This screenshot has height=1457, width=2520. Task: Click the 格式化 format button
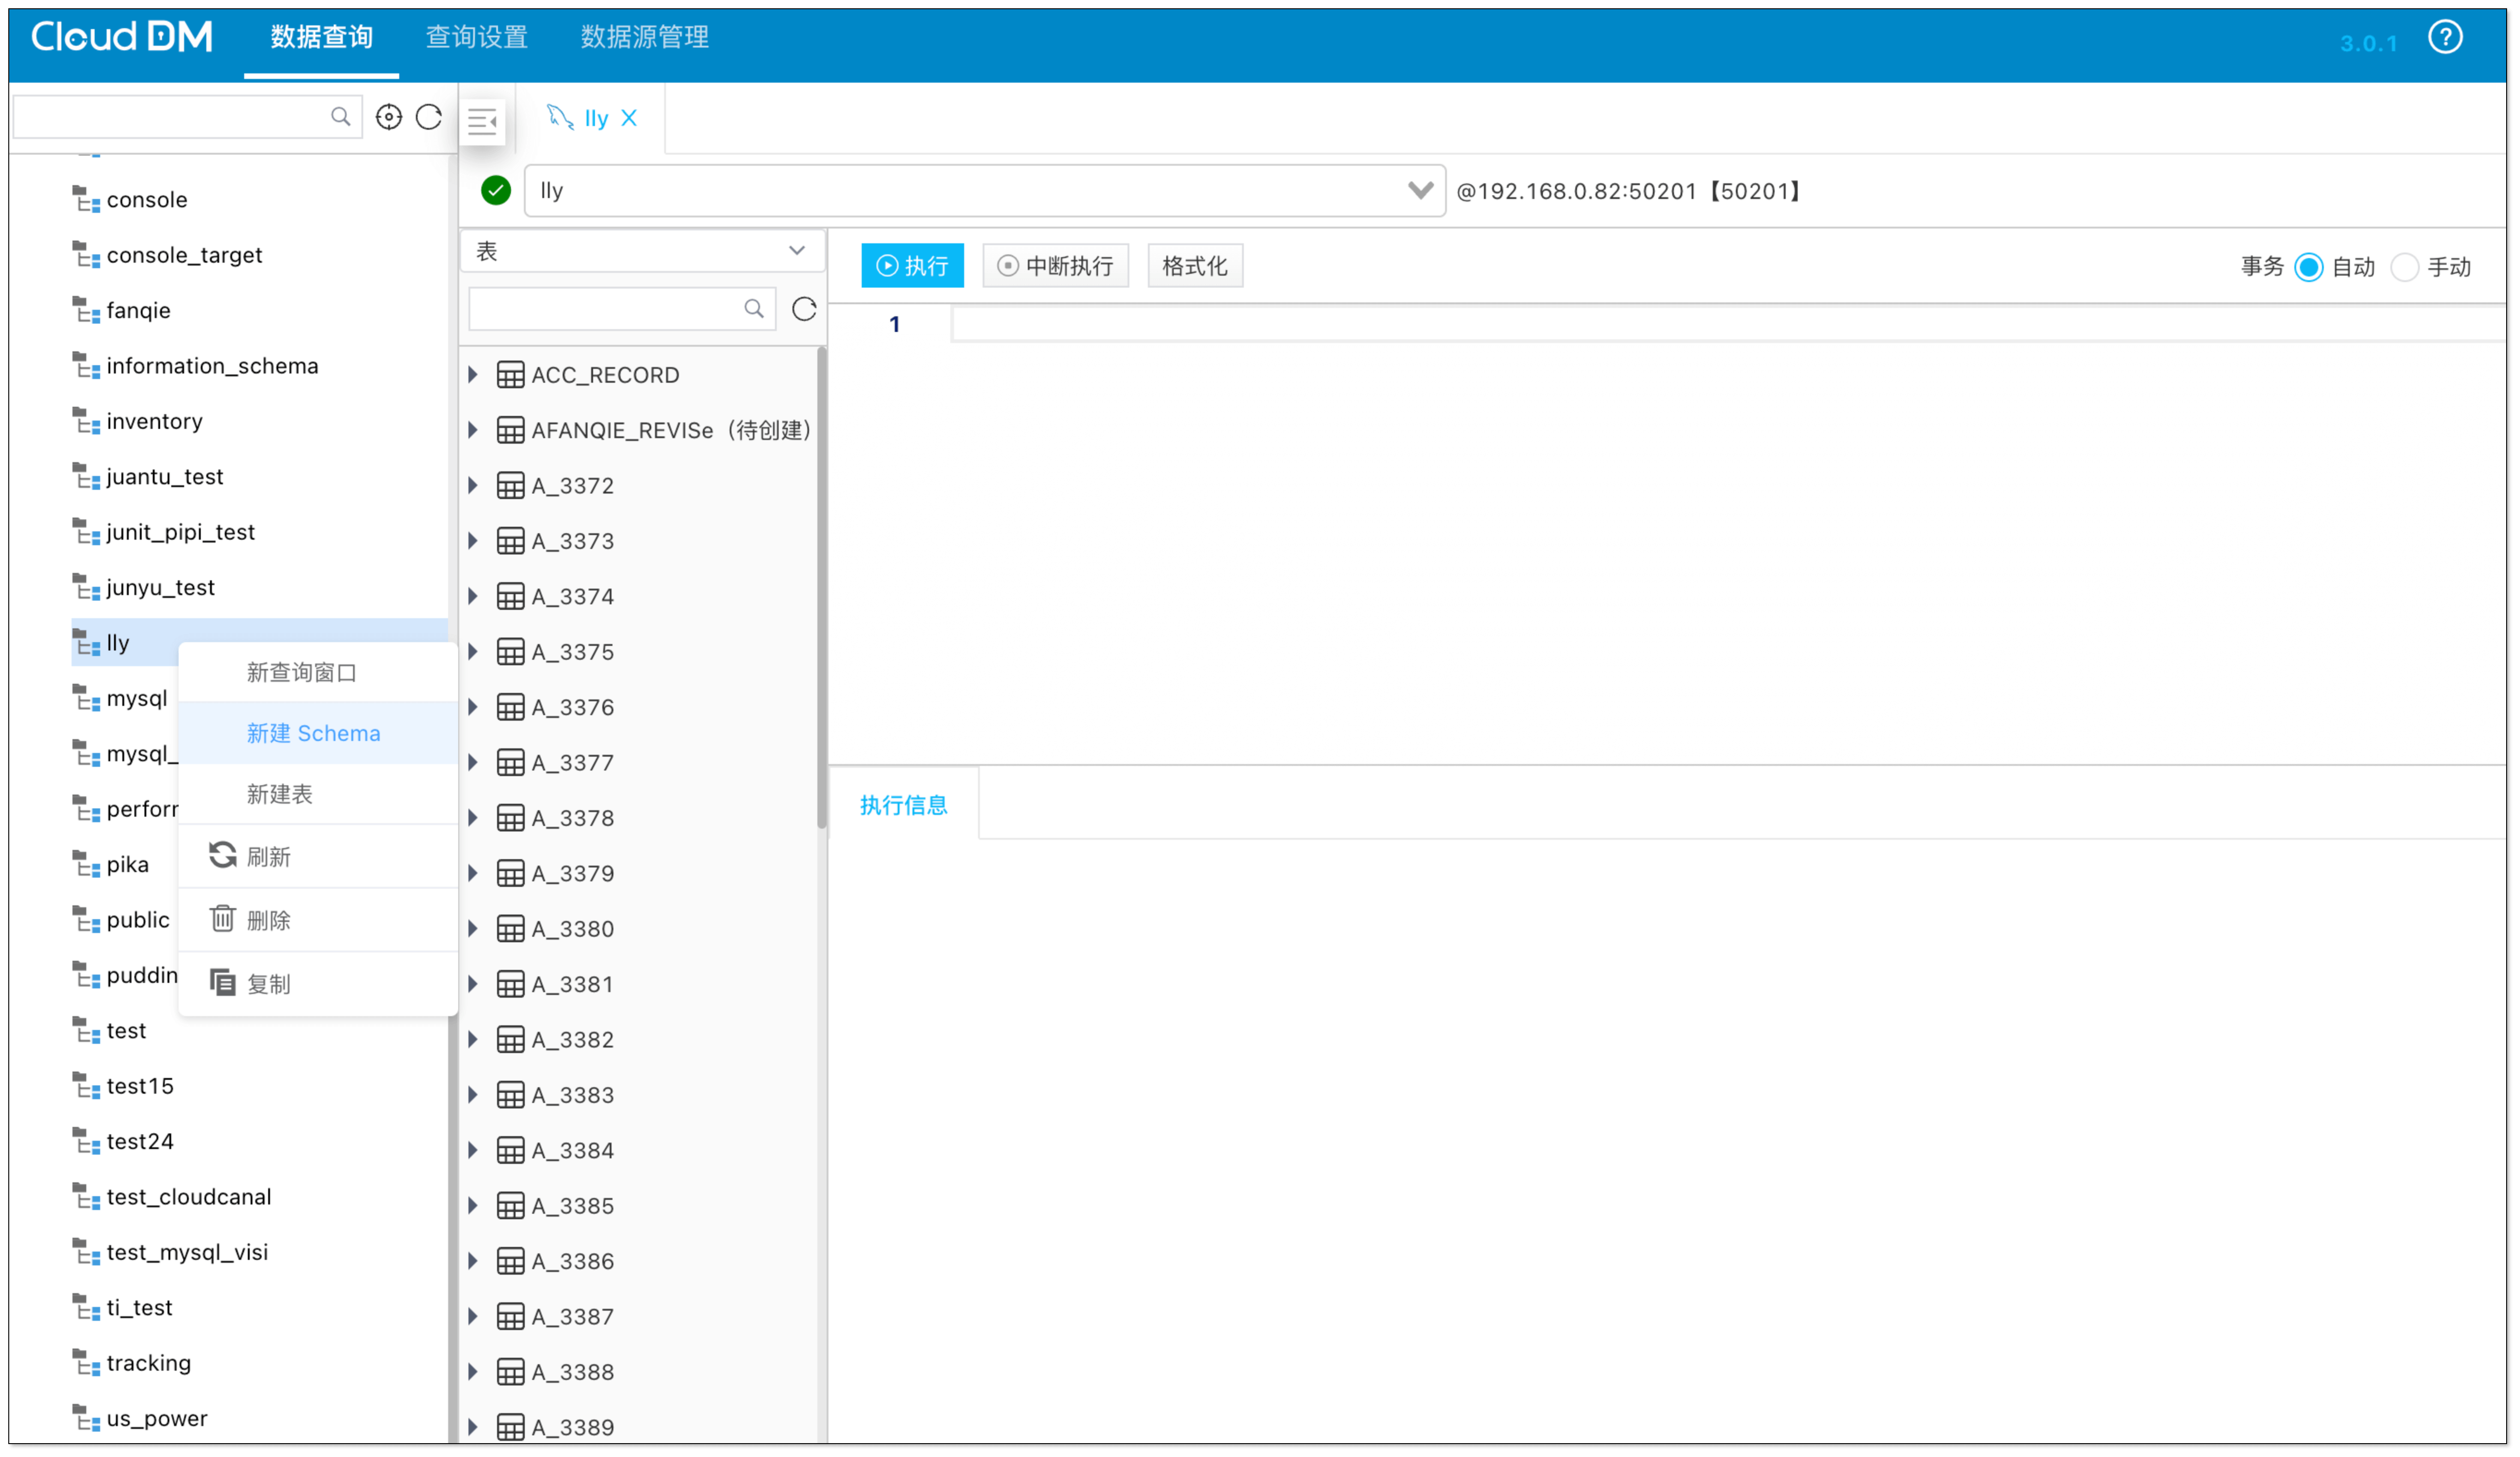pos(1194,265)
